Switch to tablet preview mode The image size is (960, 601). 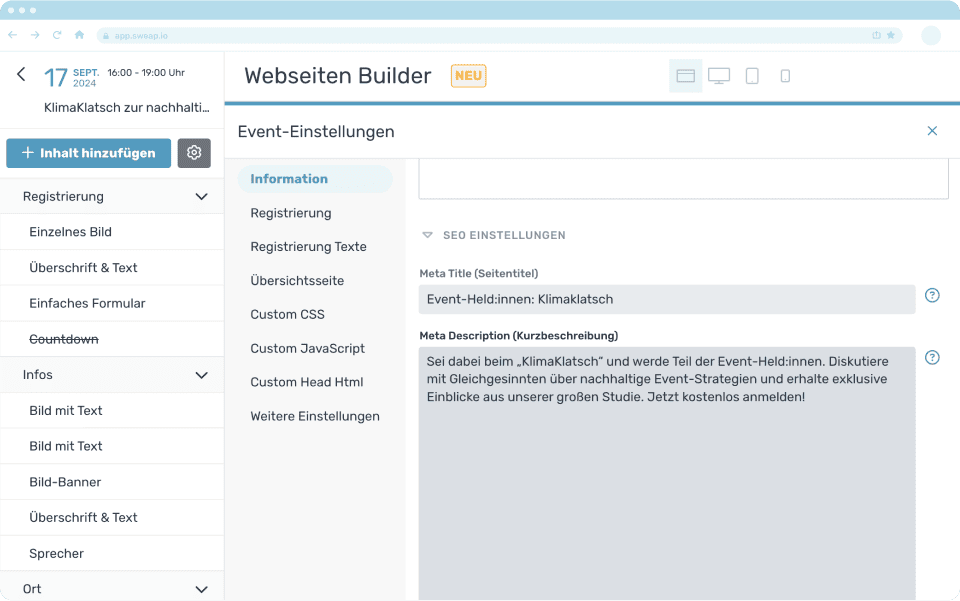pos(752,76)
